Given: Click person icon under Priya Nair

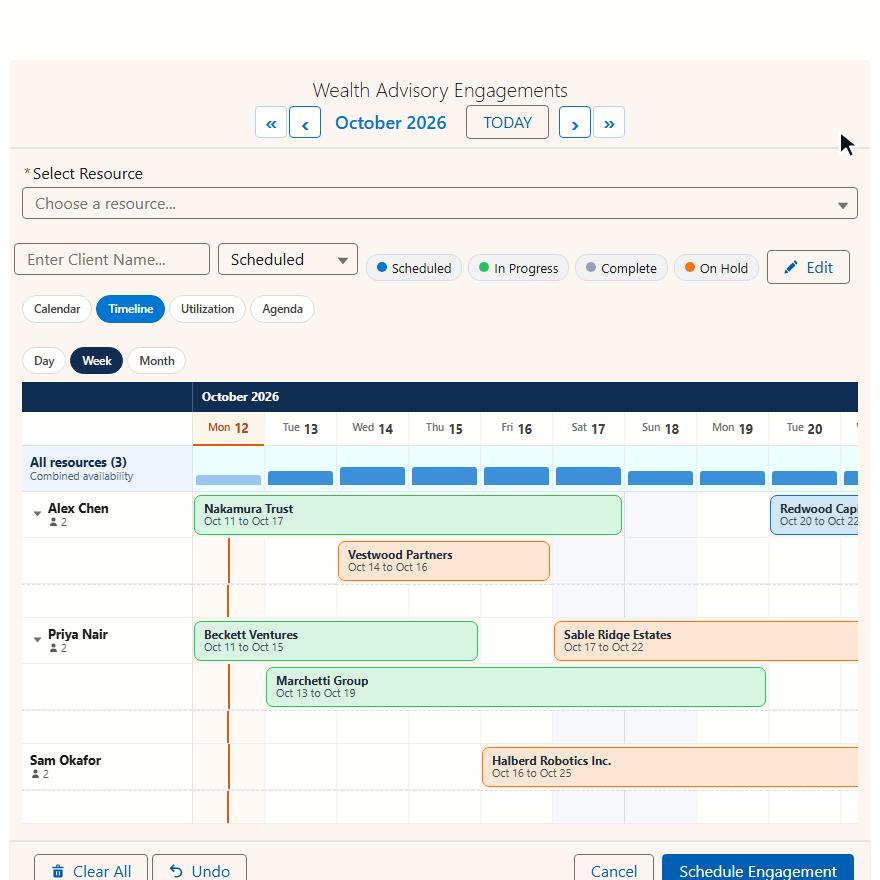Looking at the screenshot, I should point(53,648).
